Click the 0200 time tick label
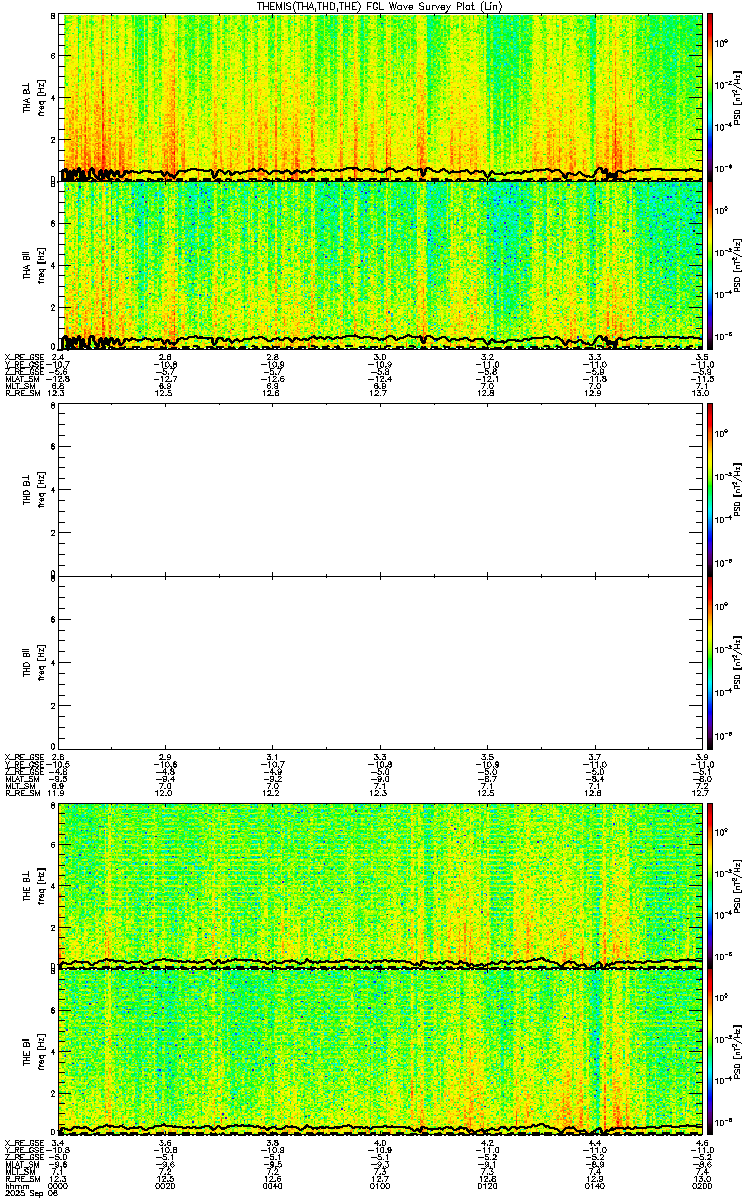The image size is (750, 1200). pos(701,1186)
